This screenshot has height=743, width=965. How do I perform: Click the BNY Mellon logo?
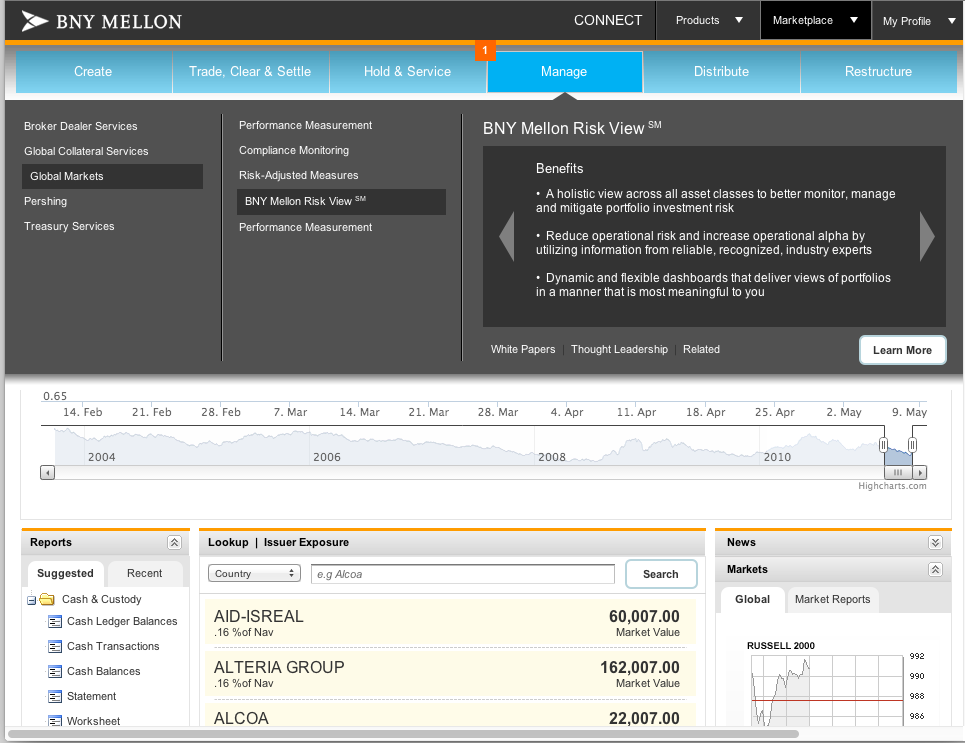point(102,21)
